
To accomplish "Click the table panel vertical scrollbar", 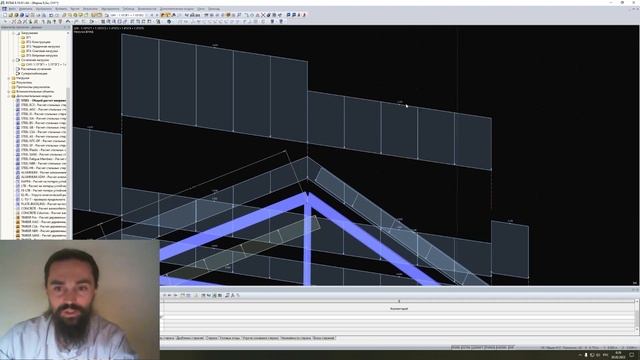I will pyautogui.click(x=636, y=316).
